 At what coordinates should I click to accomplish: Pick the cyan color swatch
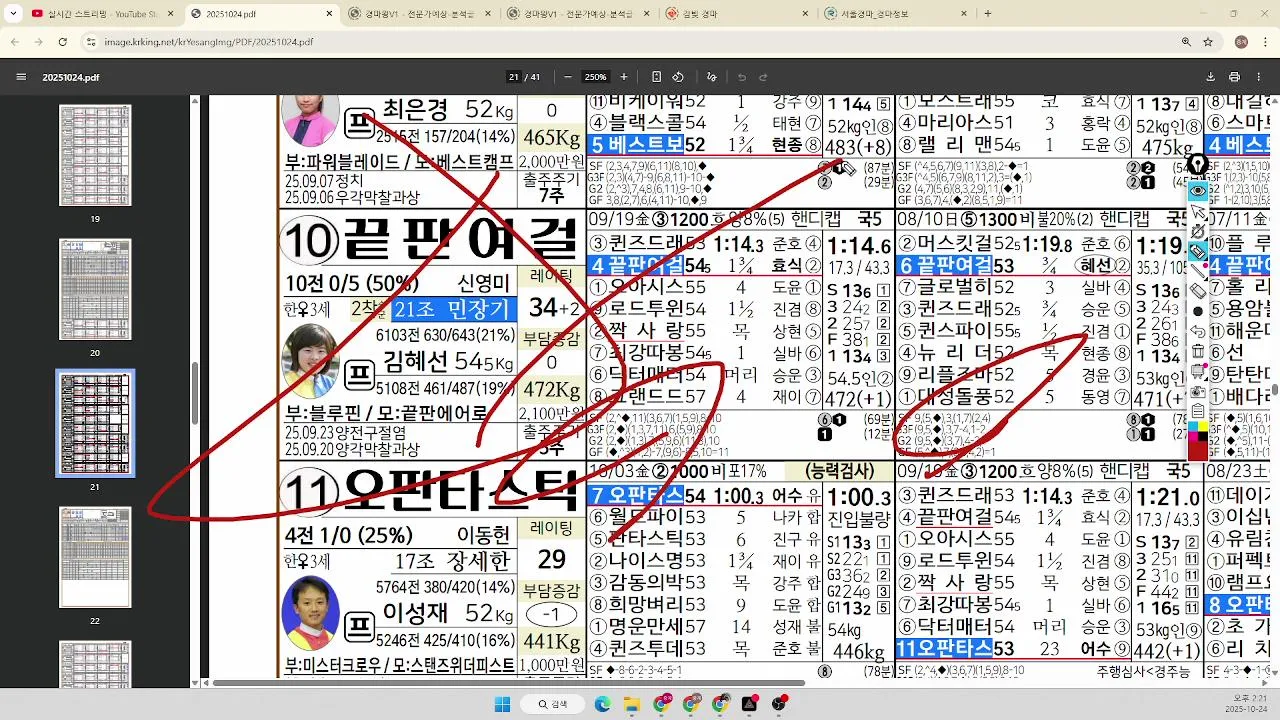pos(1192,426)
